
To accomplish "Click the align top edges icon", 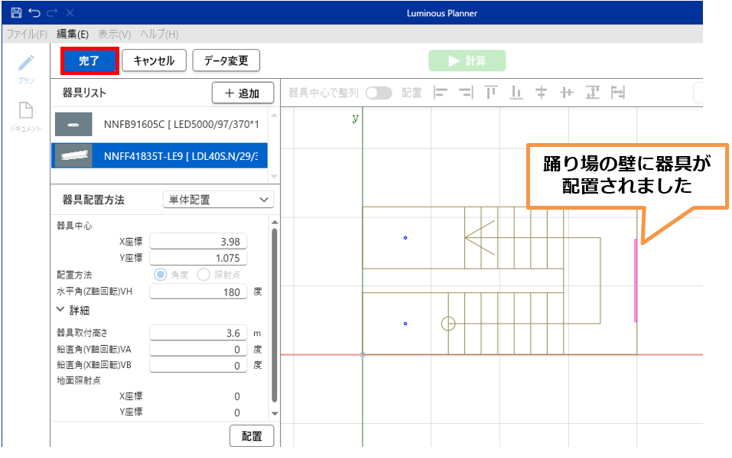I will (x=491, y=92).
